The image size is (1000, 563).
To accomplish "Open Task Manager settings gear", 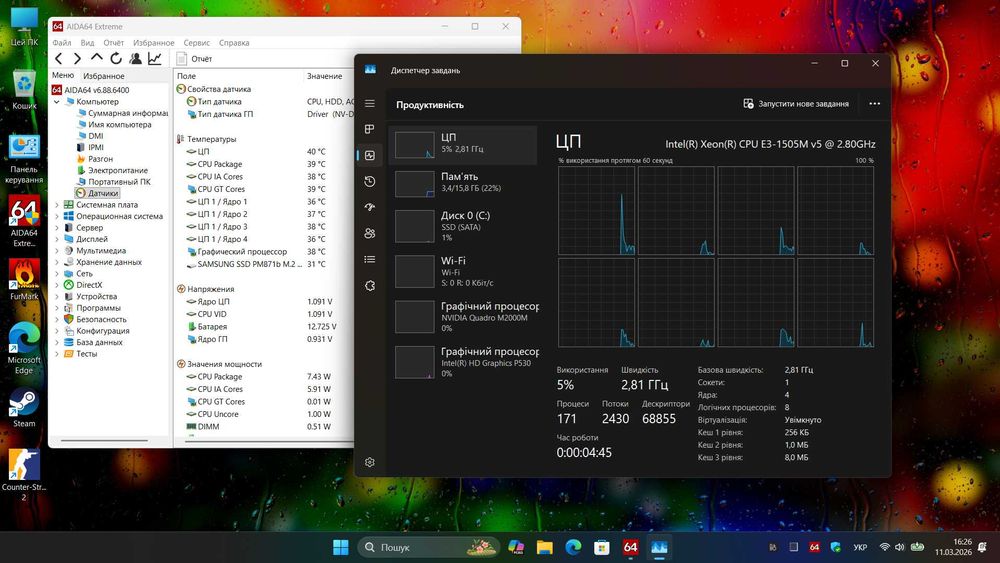I will pyautogui.click(x=370, y=462).
